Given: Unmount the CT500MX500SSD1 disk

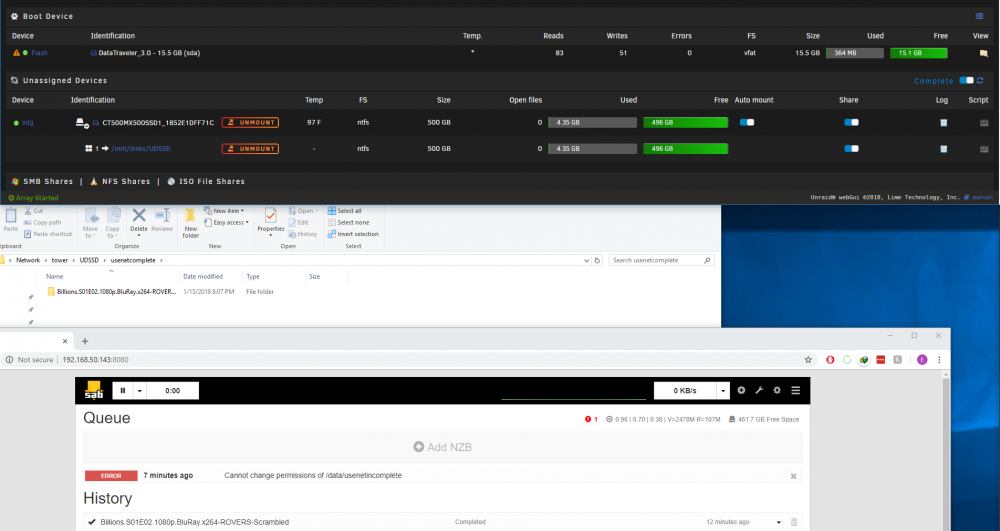Looking at the screenshot, I should coord(250,122).
